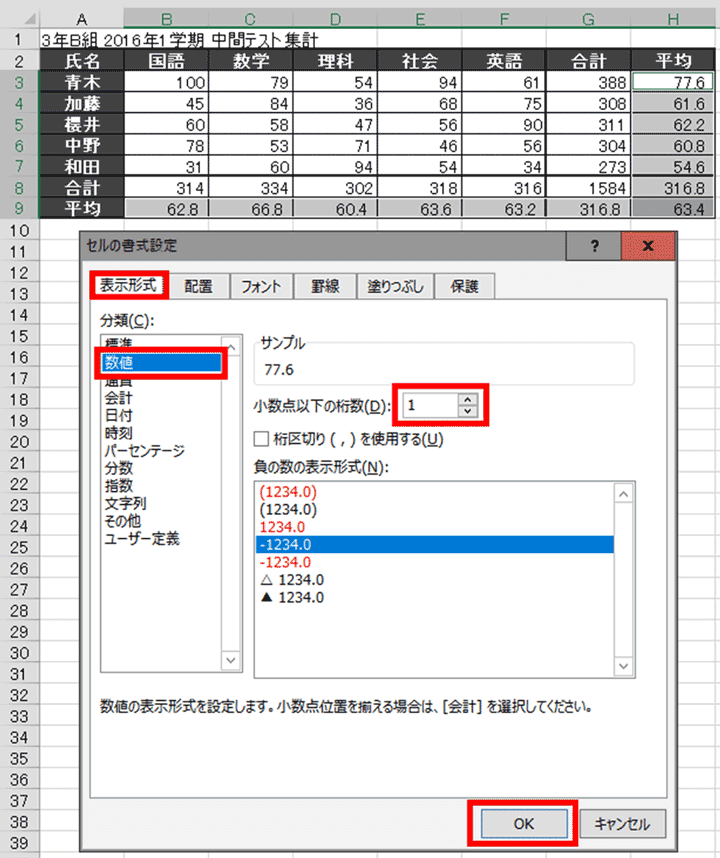Select 数値 in the category list
Viewport: 720px width, 858px height.
point(161,362)
